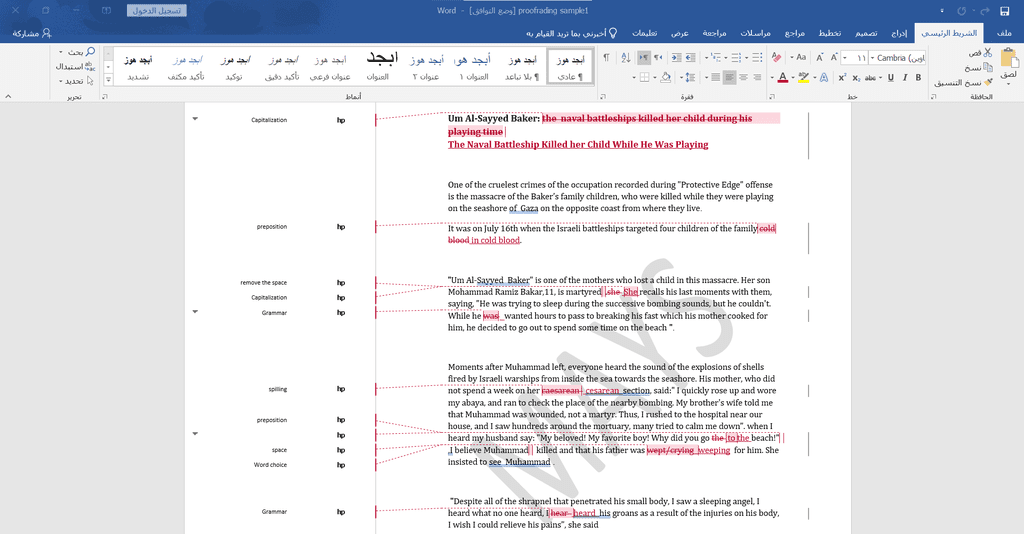Click the magnifier search icon (بحث)
Viewport: 1024px width, 534px height.
point(90,52)
